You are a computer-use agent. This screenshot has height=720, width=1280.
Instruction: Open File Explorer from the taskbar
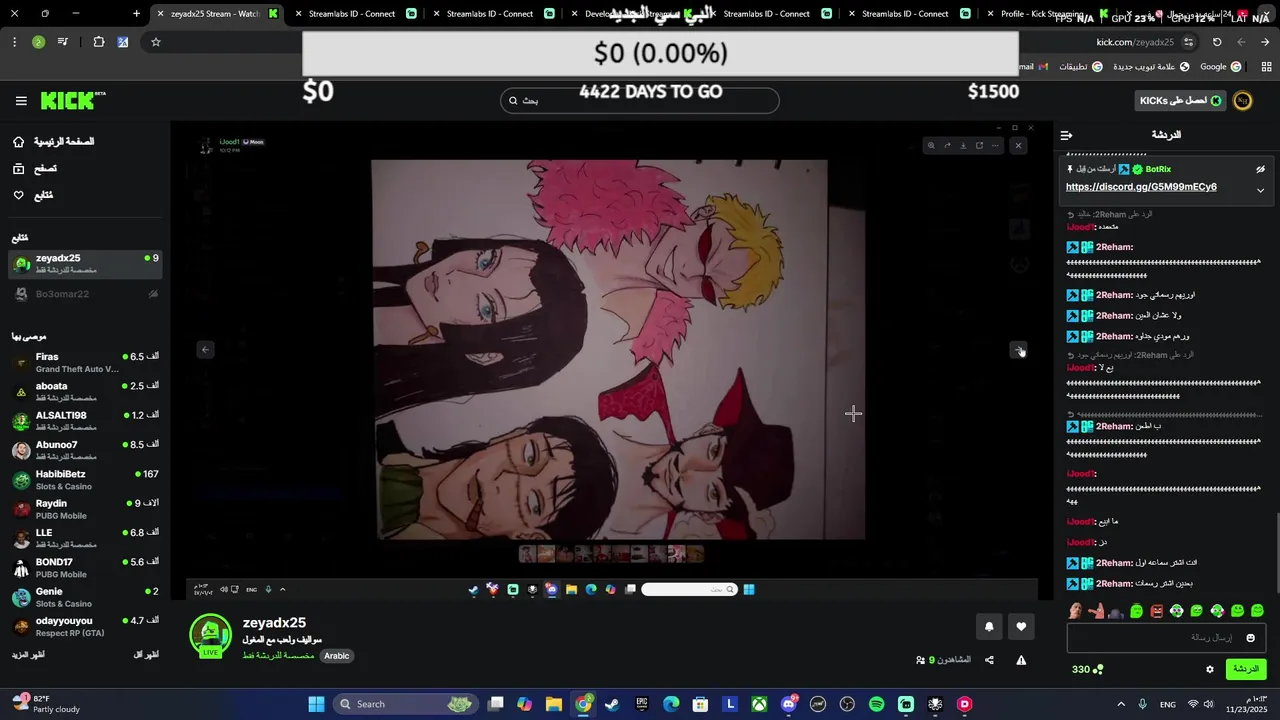tap(554, 704)
